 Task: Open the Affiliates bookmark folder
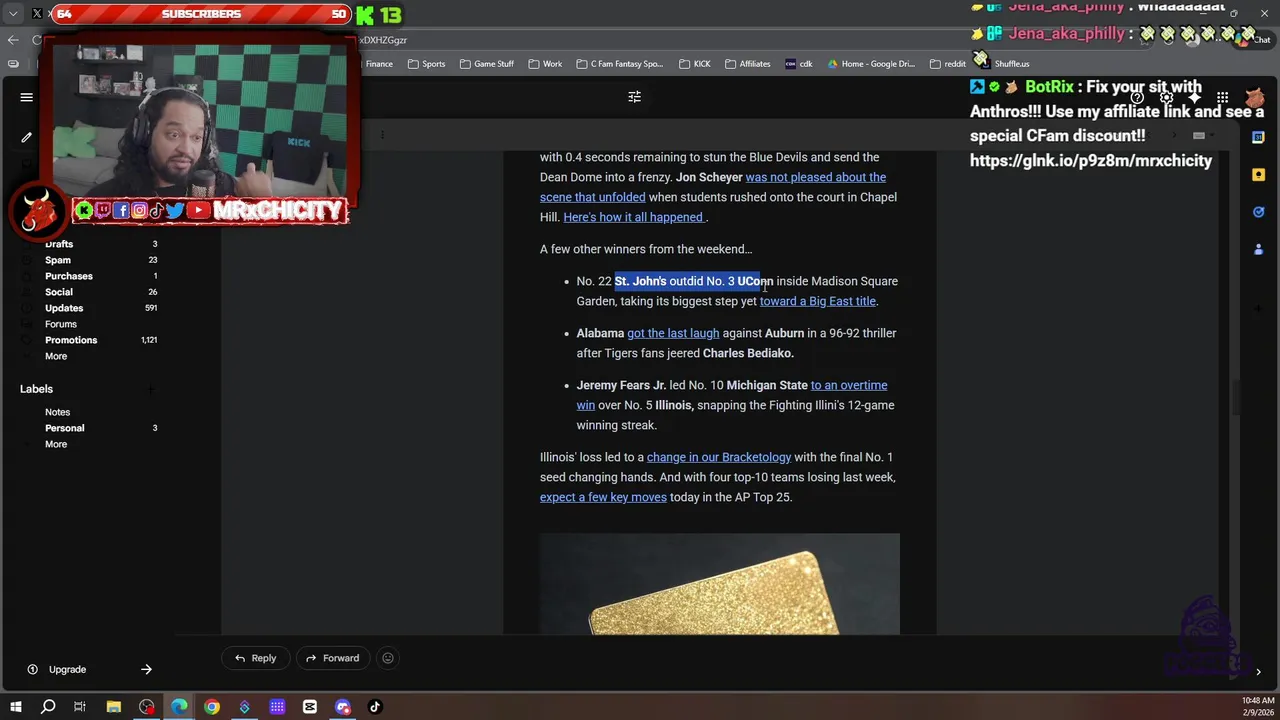pyautogui.click(x=746, y=64)
